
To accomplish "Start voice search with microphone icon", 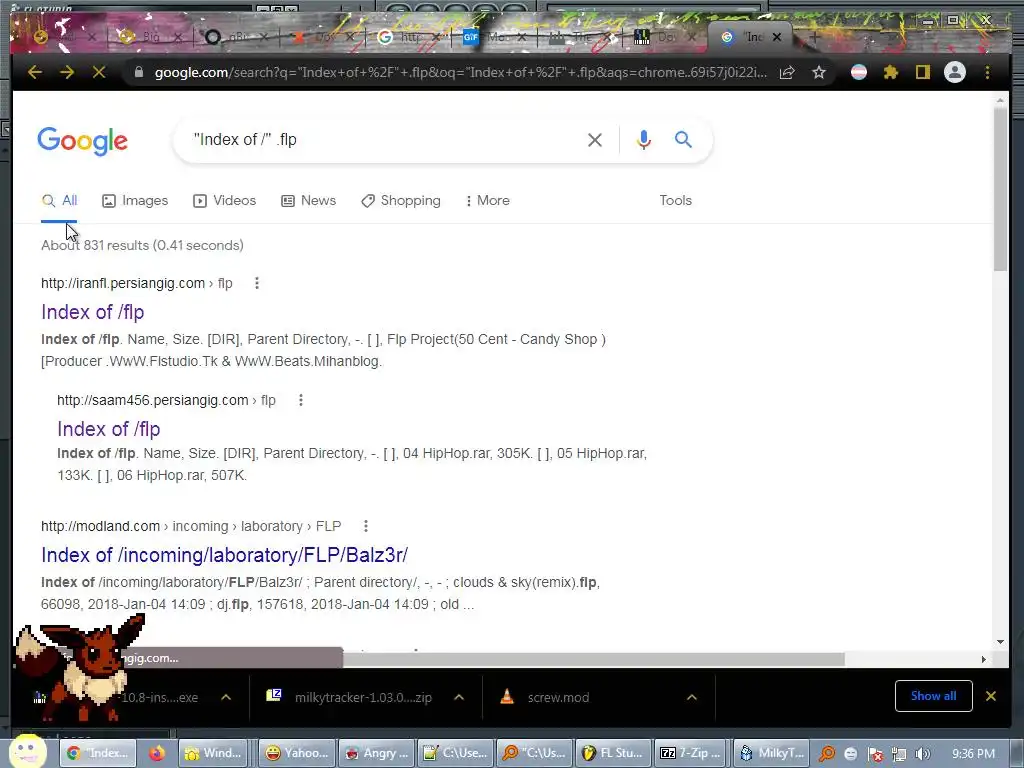I will [x=643, y=140].
